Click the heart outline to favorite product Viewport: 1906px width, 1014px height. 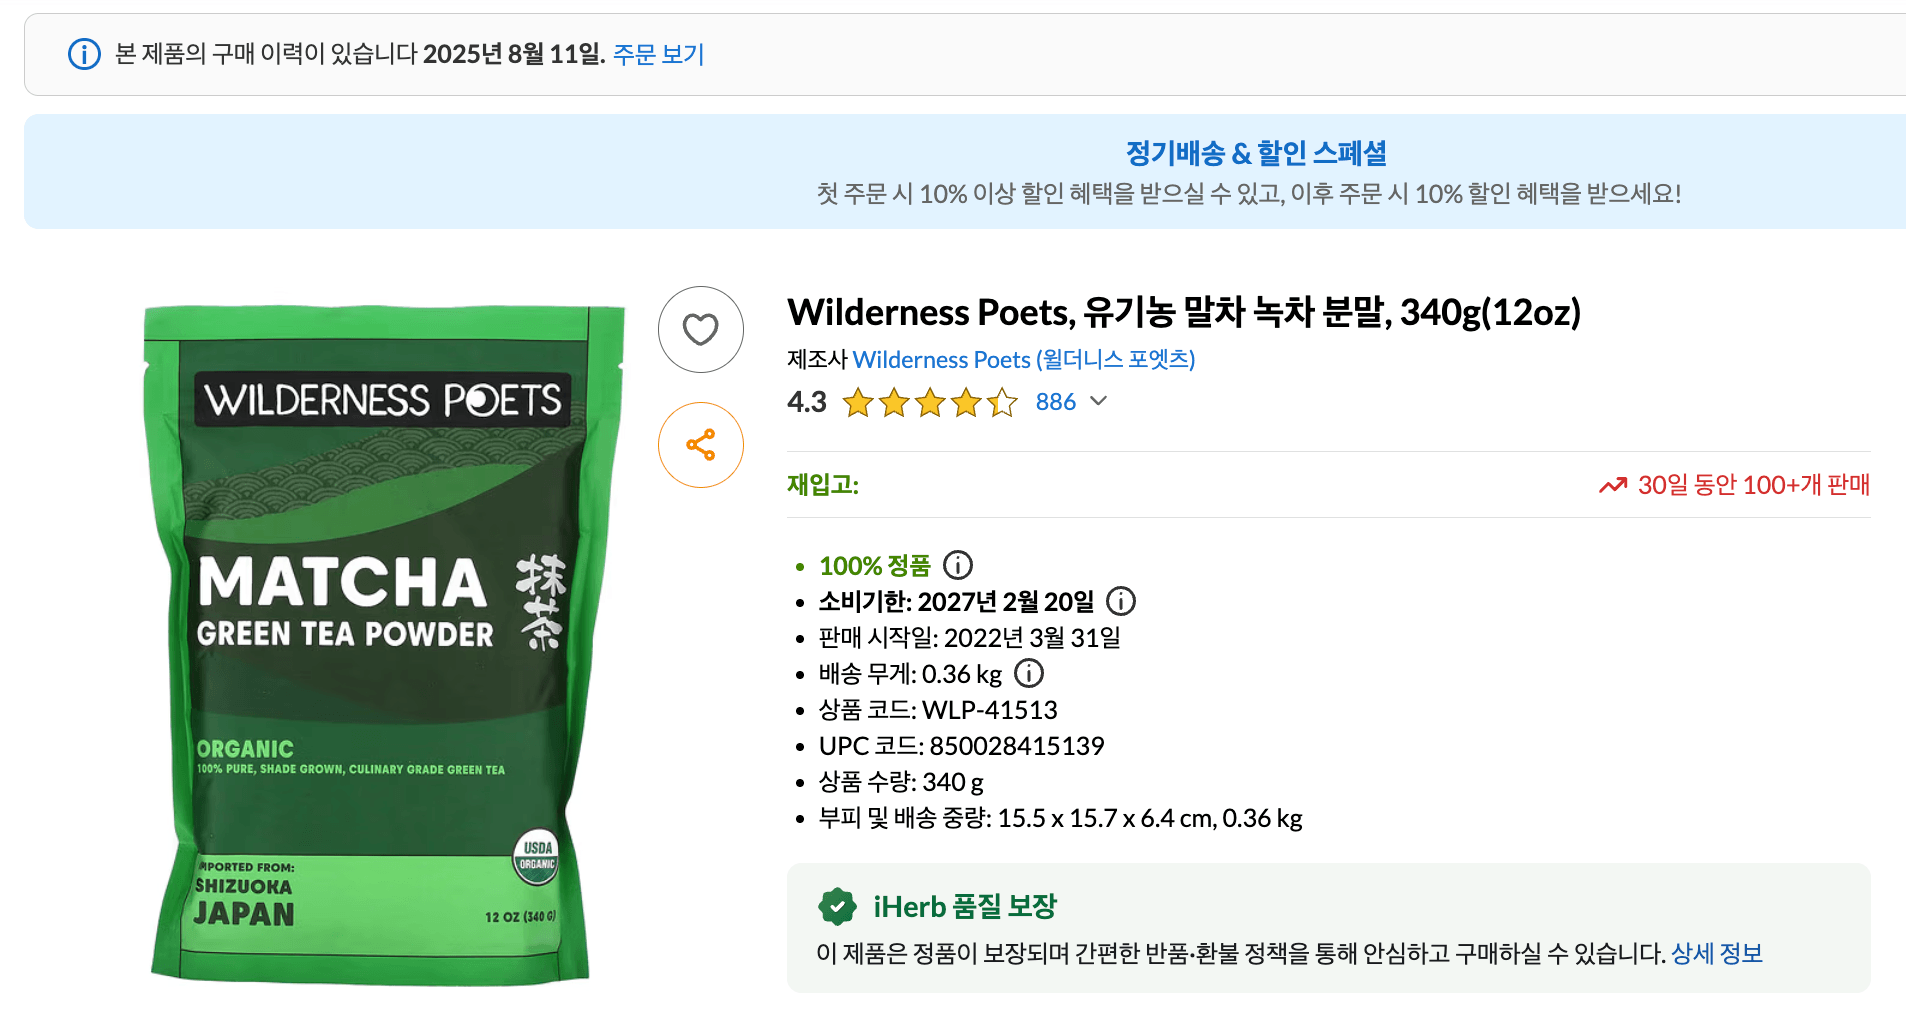point(700,329)
